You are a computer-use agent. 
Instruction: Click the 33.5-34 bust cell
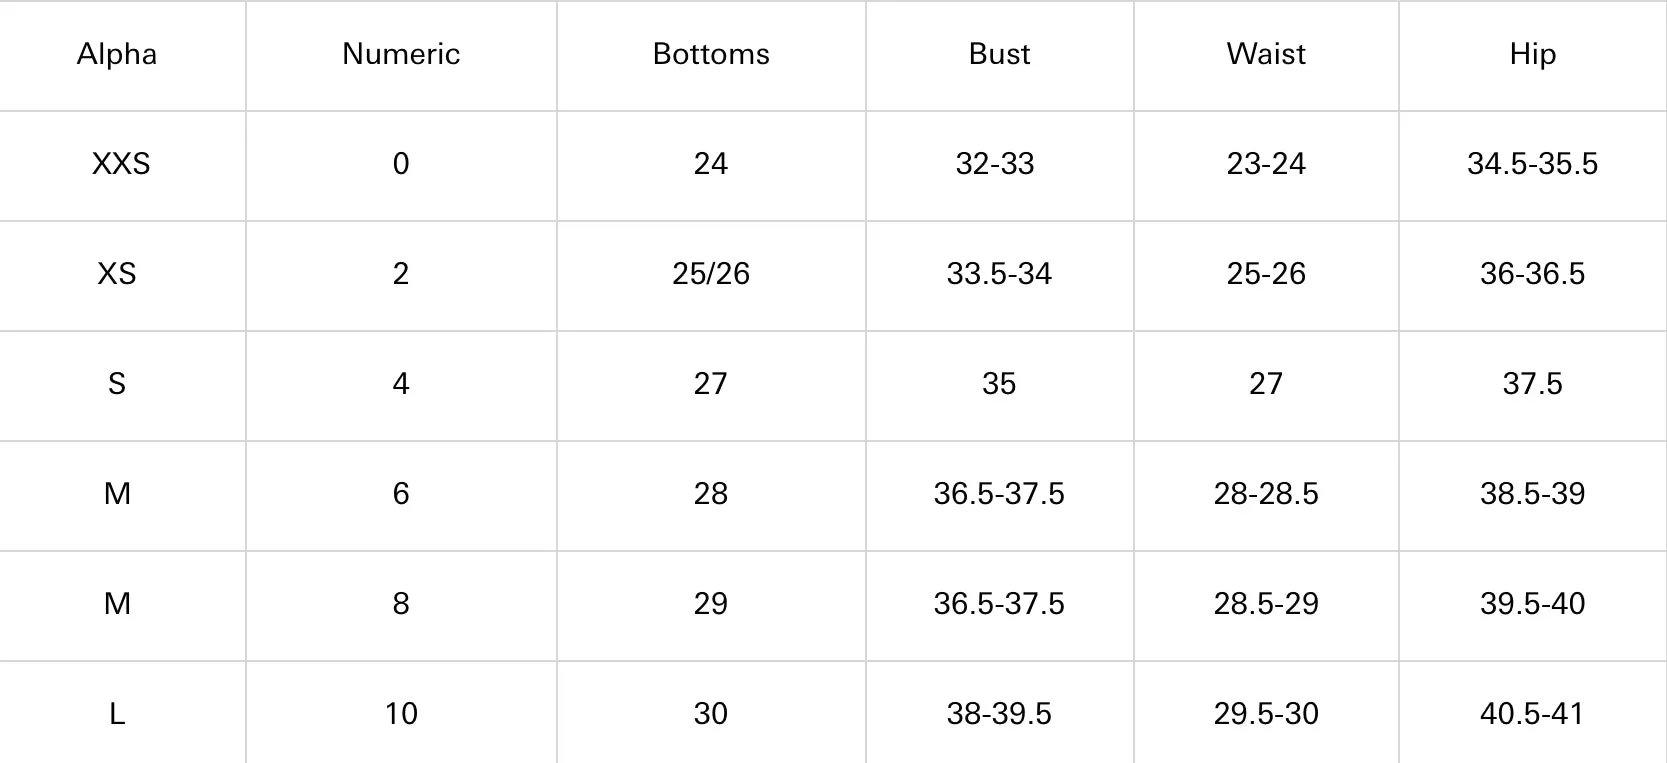click(999, 274)
